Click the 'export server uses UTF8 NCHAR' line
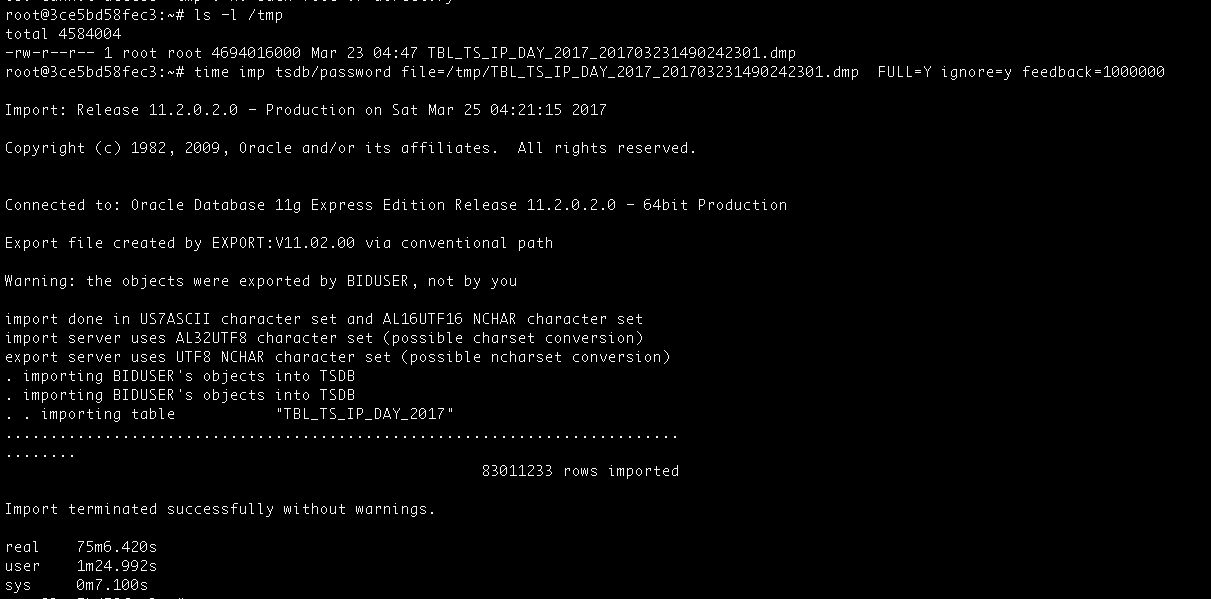 tap(338, 357)
